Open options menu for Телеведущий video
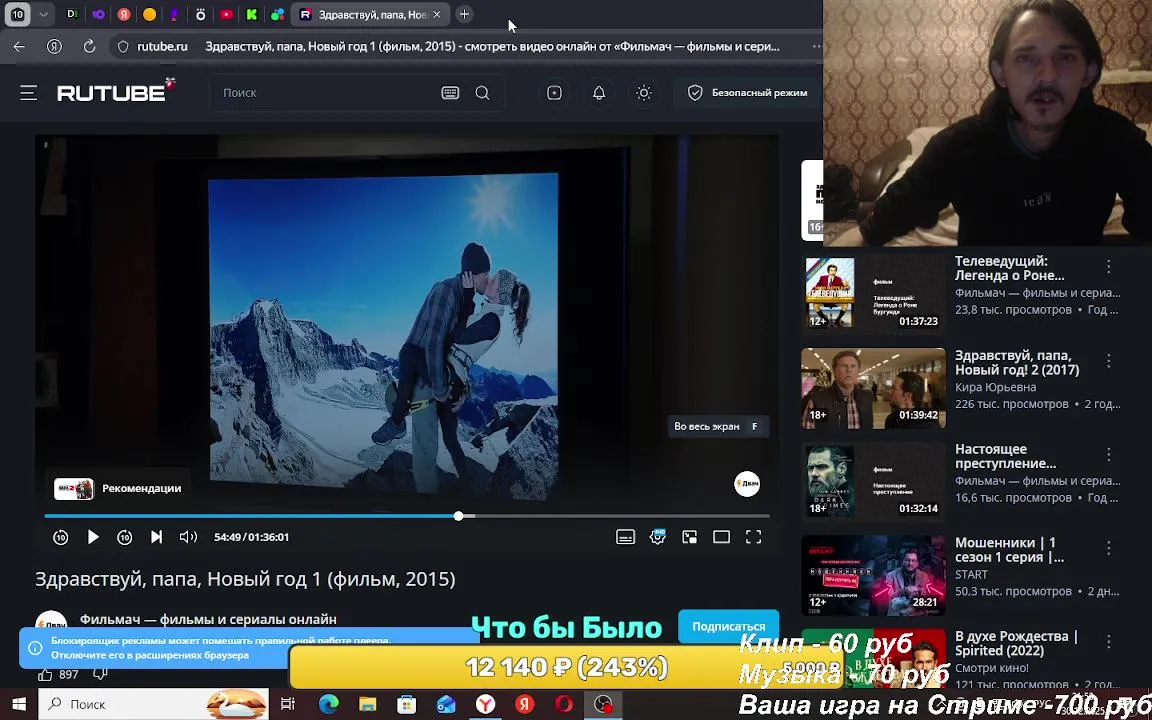The height and width of the screenshot is (720, 1152). (x=1109, y=267)
